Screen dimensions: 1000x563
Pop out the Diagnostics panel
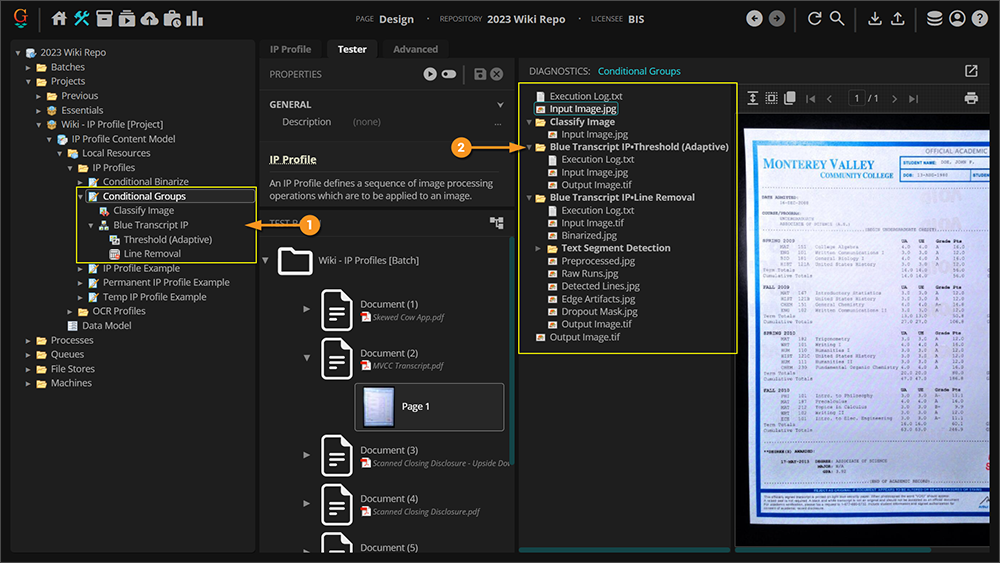tap(970, 71)
